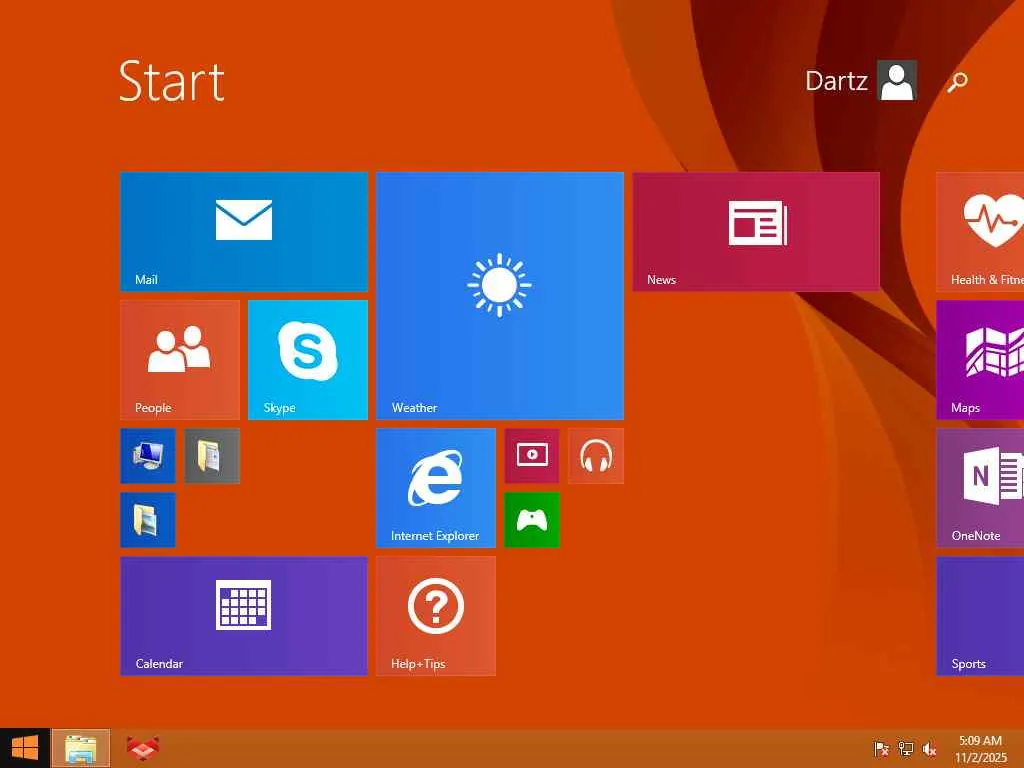Viewport: 1024px width, 768px height.
Task: Open the This PC computer tile
Action: 148,456
